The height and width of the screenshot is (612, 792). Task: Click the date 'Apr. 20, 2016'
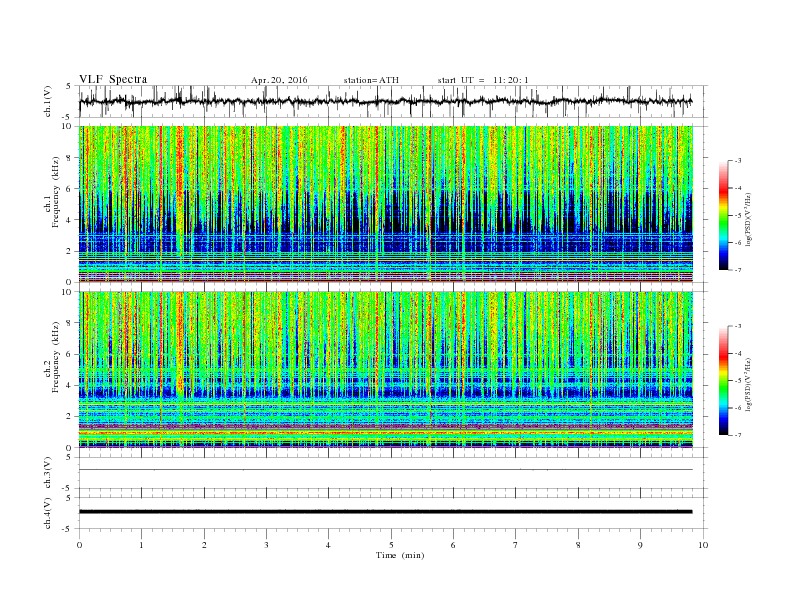tap(279, 80)
